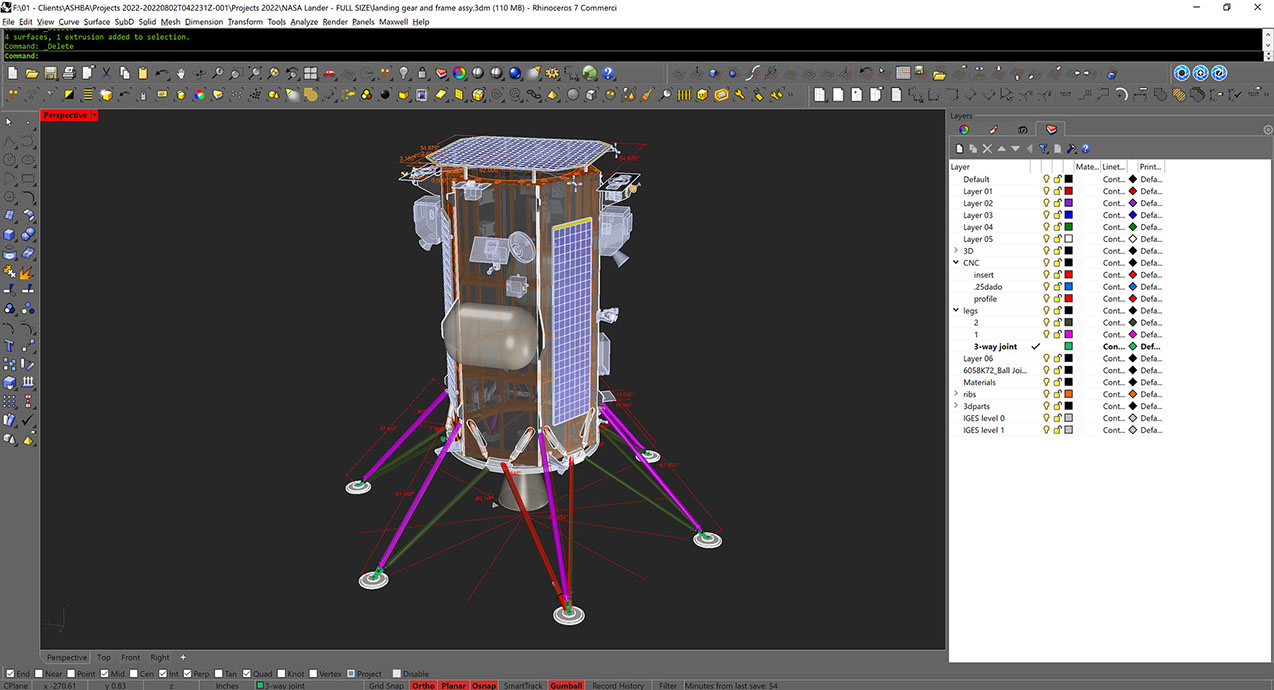Image resolution: width=1274 pixels, height=690 pixels.
Task: Toggle Gumball in the status bar
Action: point(565,686)
